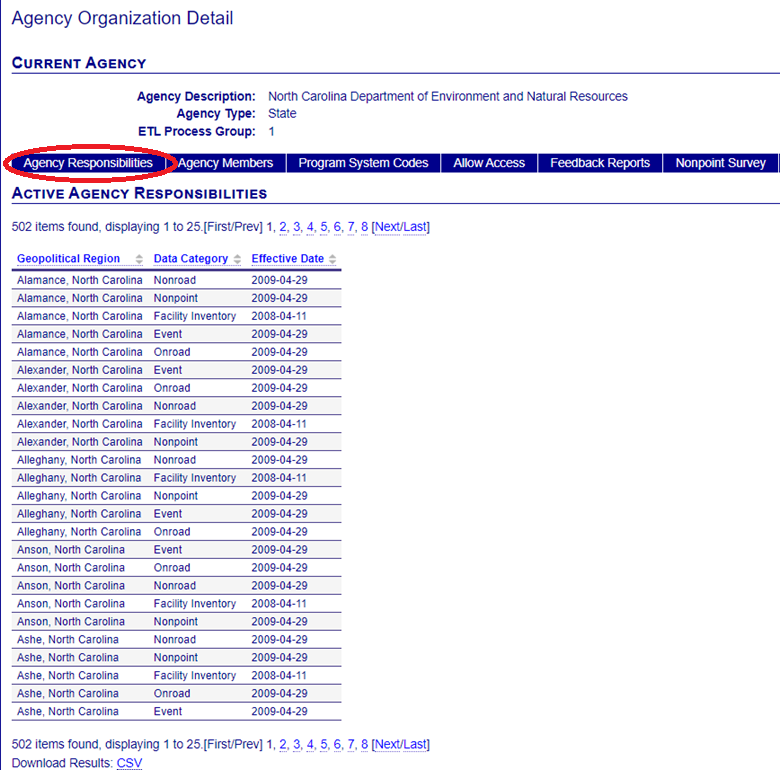Click 2008-04-11 date in Alamance row
This screenshot has height=770, width=780.
tap(279, 316)
